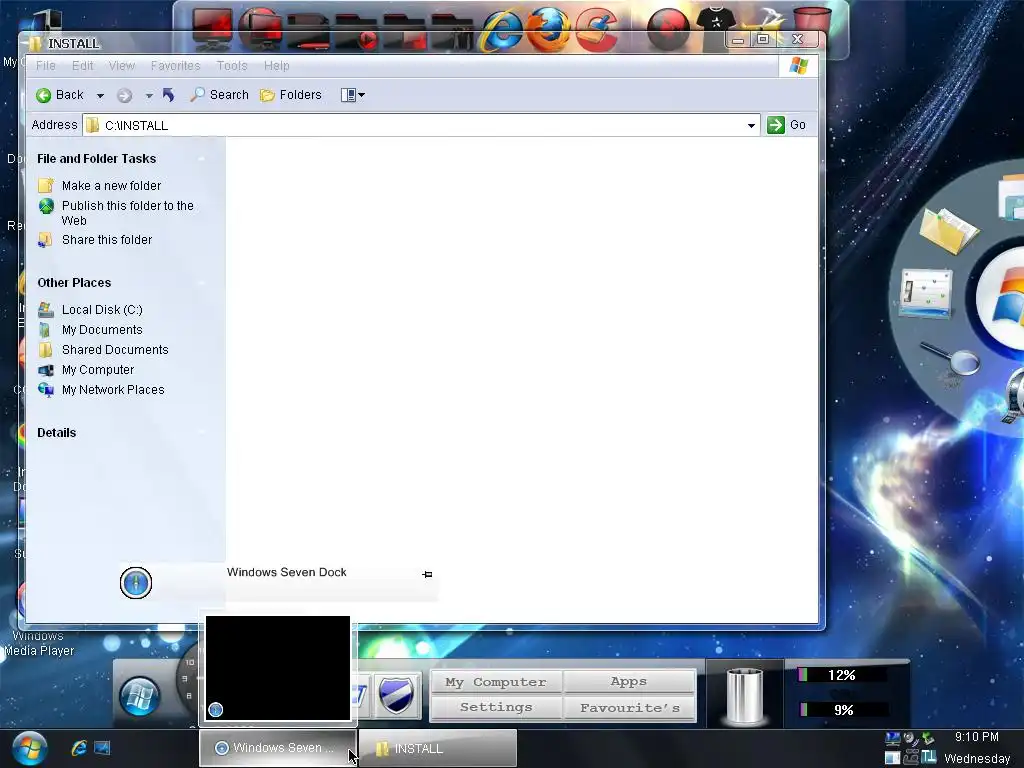Open the File menu
Viewport: 1024px width, 768px height.
pyautogui.click(x=46, y=65)
